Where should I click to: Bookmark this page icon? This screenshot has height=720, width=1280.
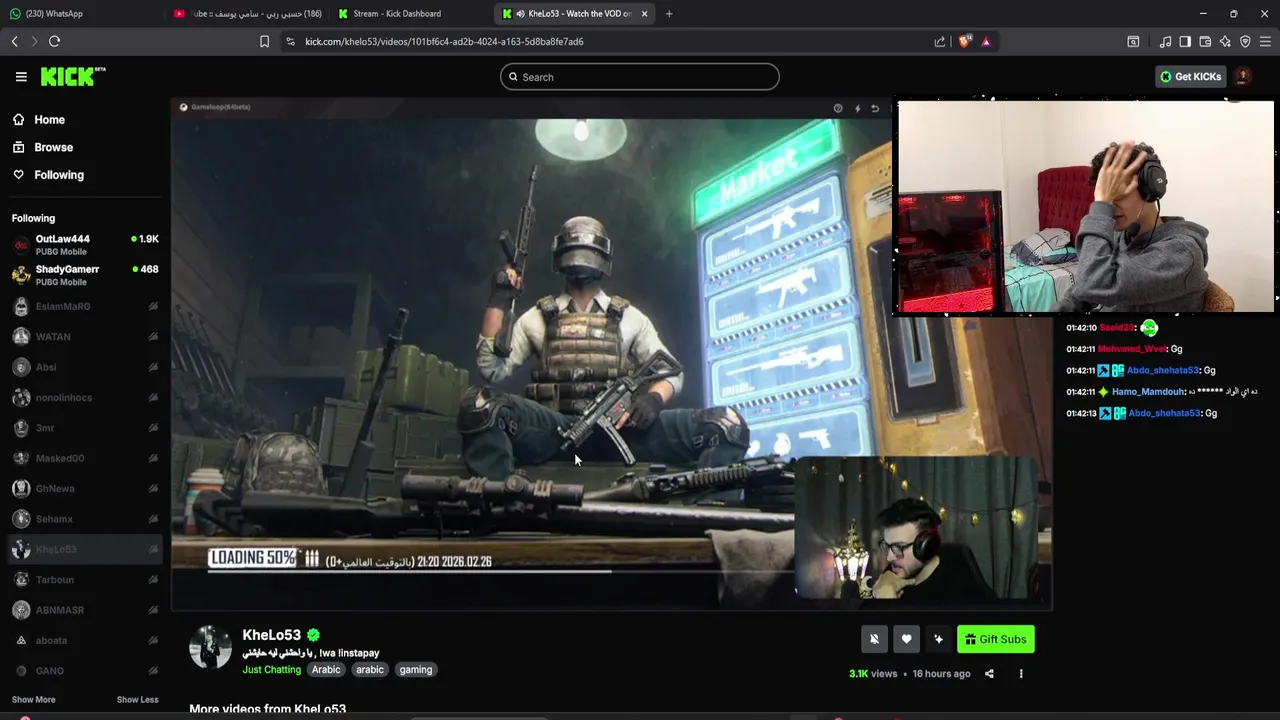264,41
